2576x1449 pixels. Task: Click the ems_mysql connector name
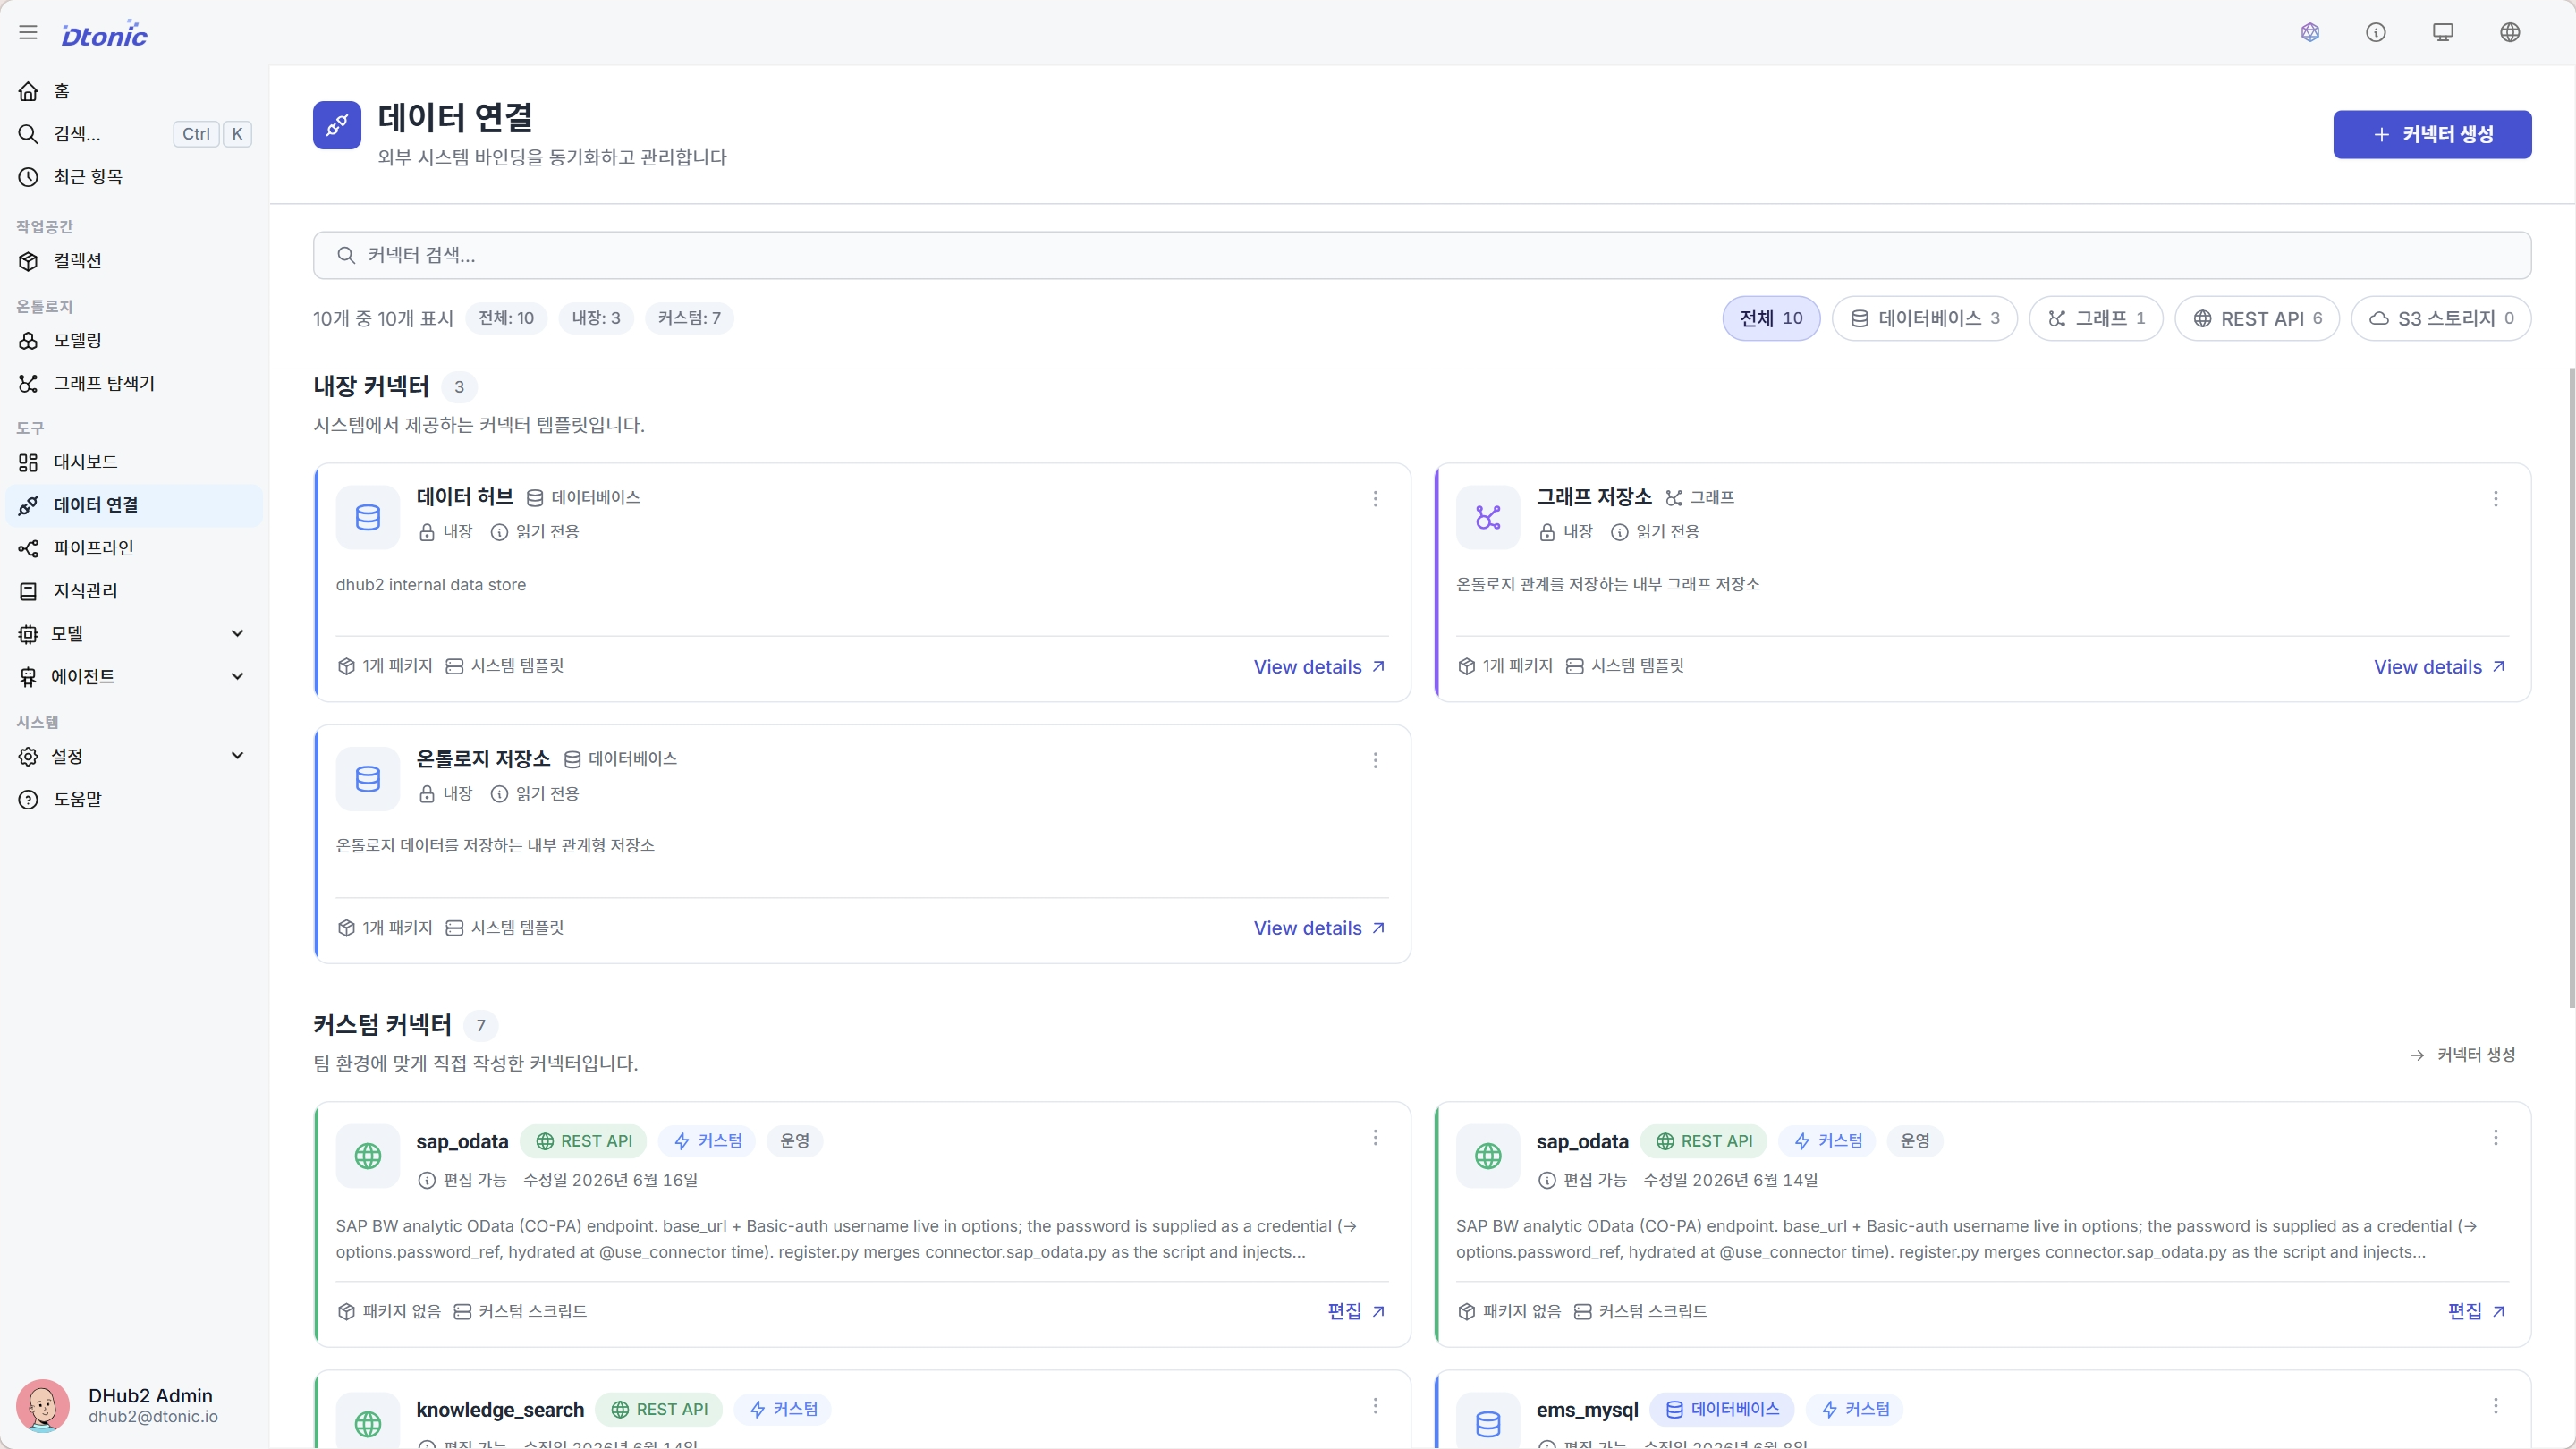[1587, 1410]
